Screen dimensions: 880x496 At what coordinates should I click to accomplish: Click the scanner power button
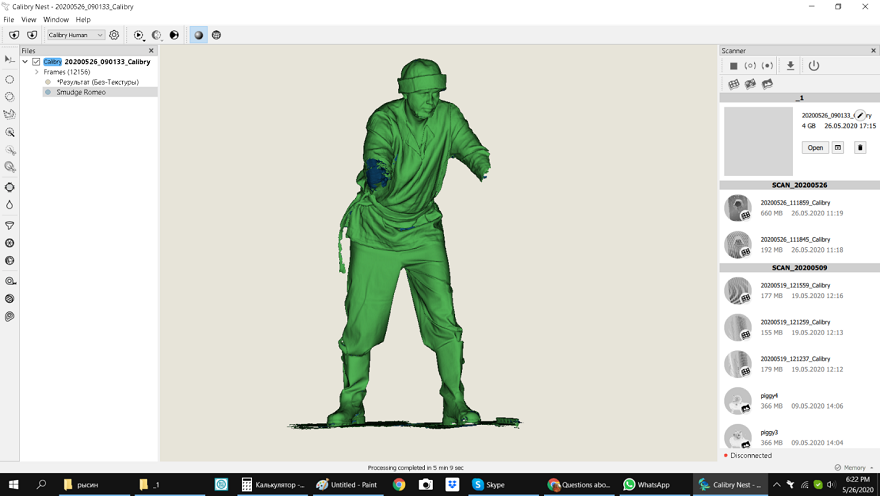click(x=814, y=66)
